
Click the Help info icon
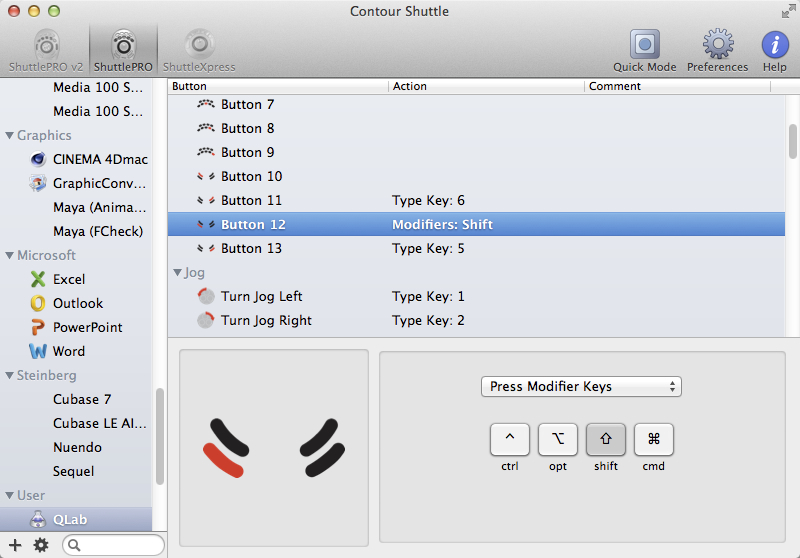pyautogui.click(x=774, y=46)
